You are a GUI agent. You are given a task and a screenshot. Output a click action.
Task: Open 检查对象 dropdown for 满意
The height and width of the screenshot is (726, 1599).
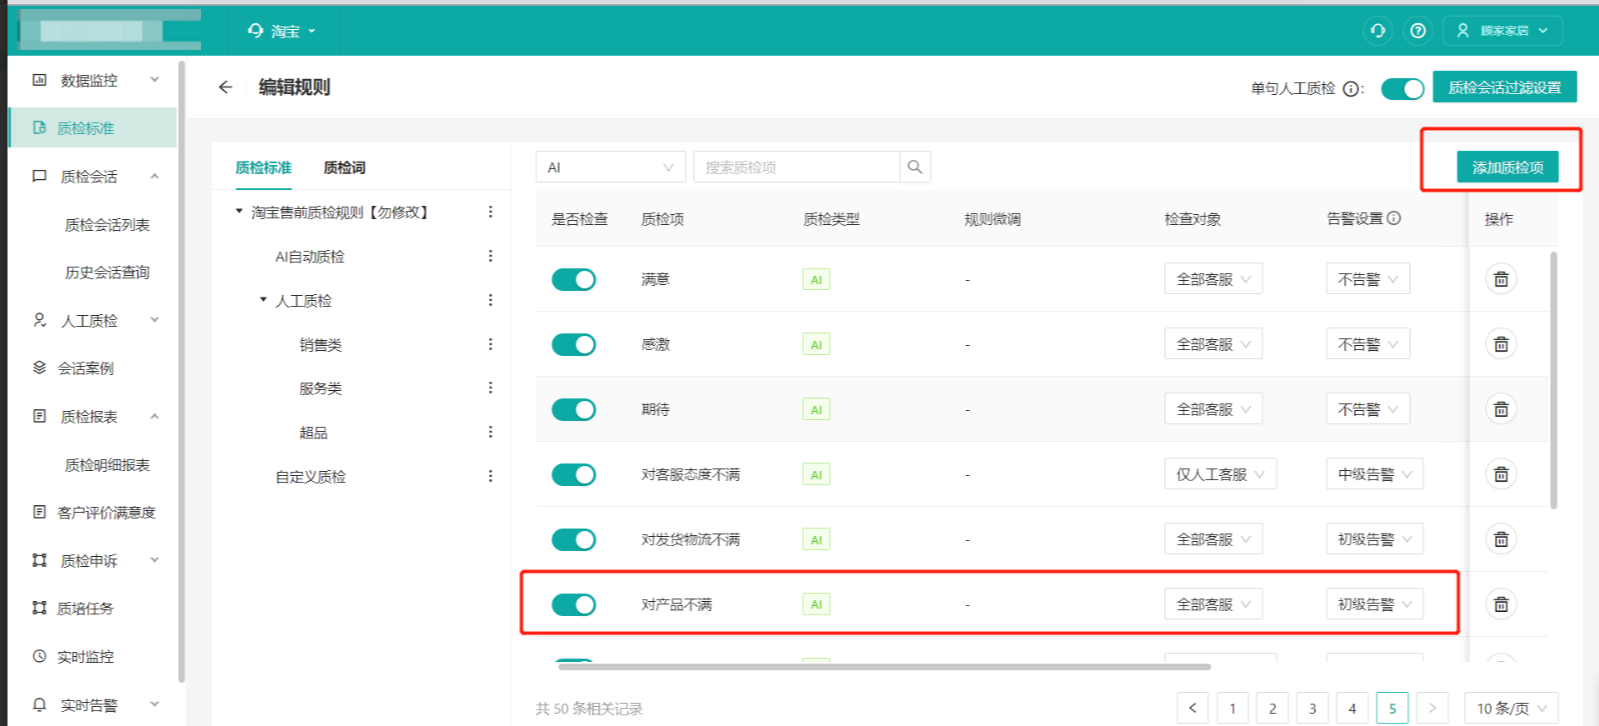pos(1213,279)
